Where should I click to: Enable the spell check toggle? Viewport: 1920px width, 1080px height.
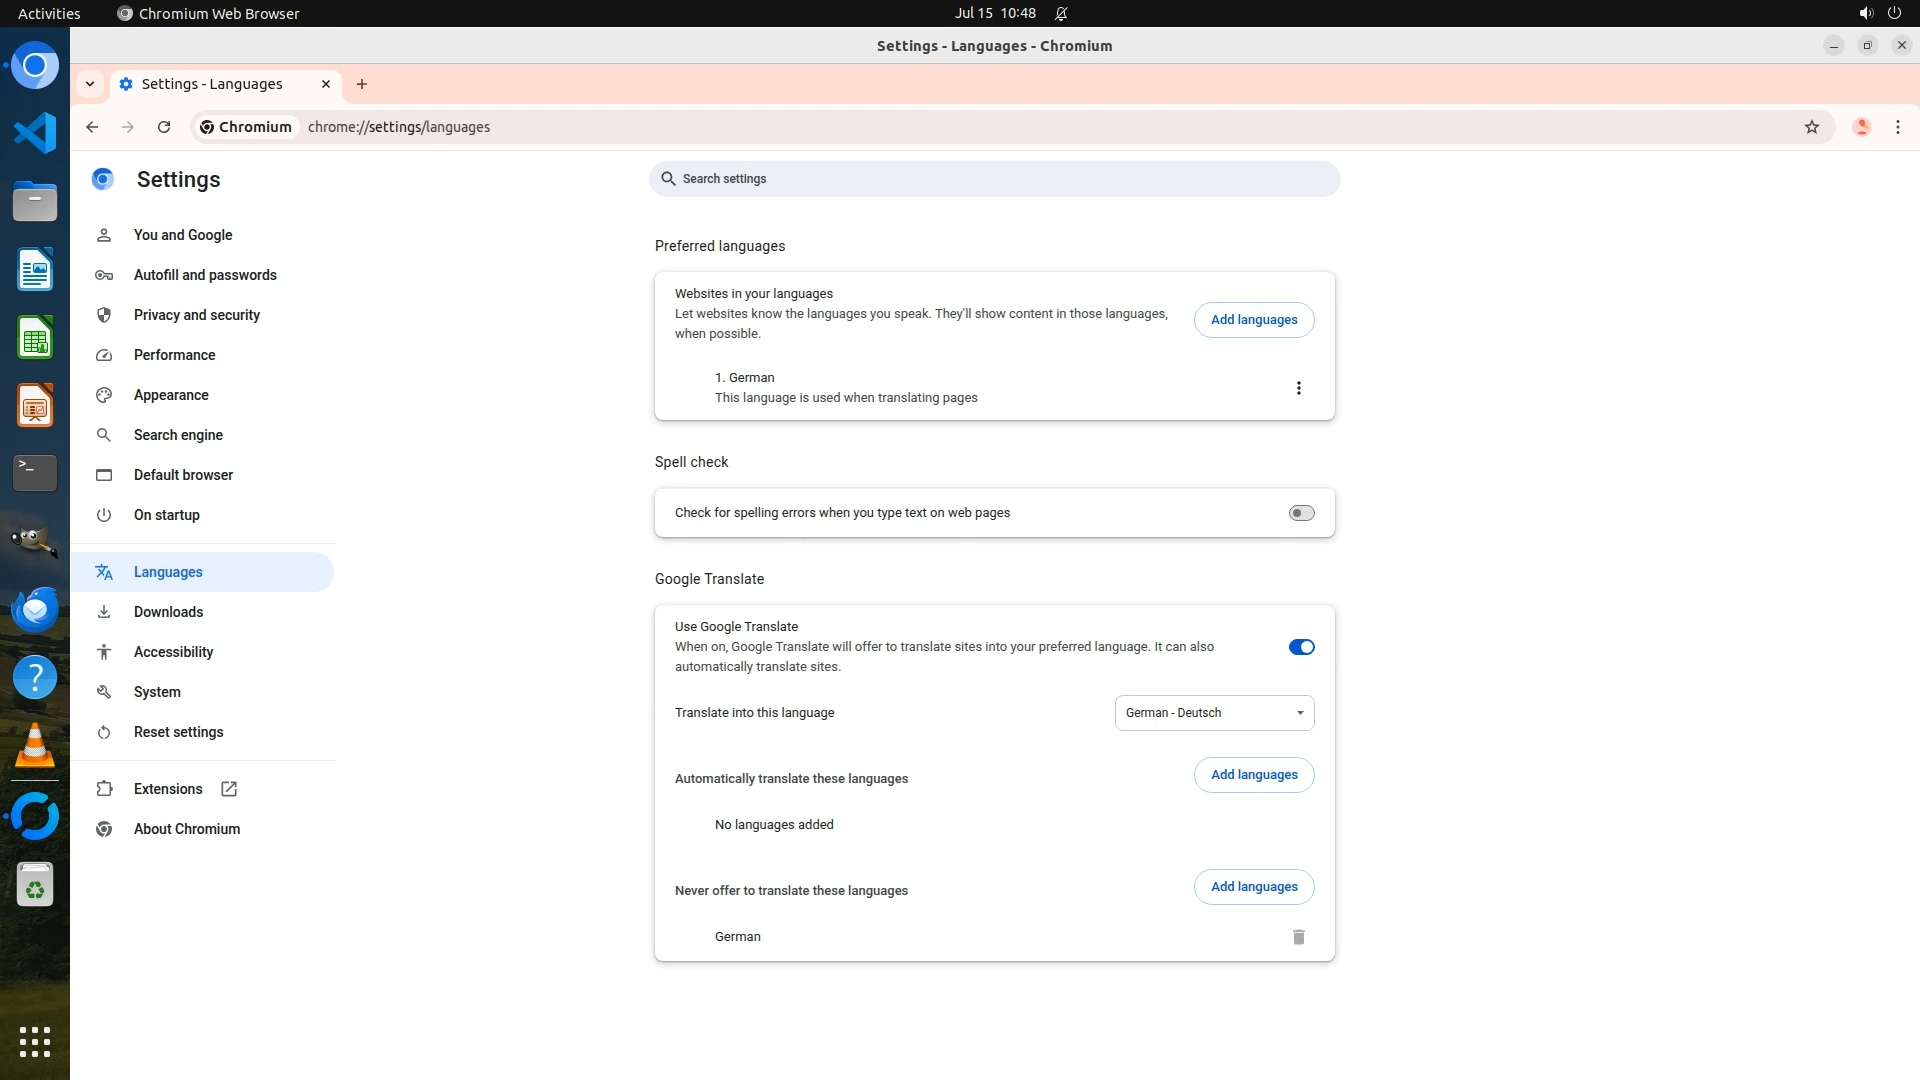(x=1301, y=513)
